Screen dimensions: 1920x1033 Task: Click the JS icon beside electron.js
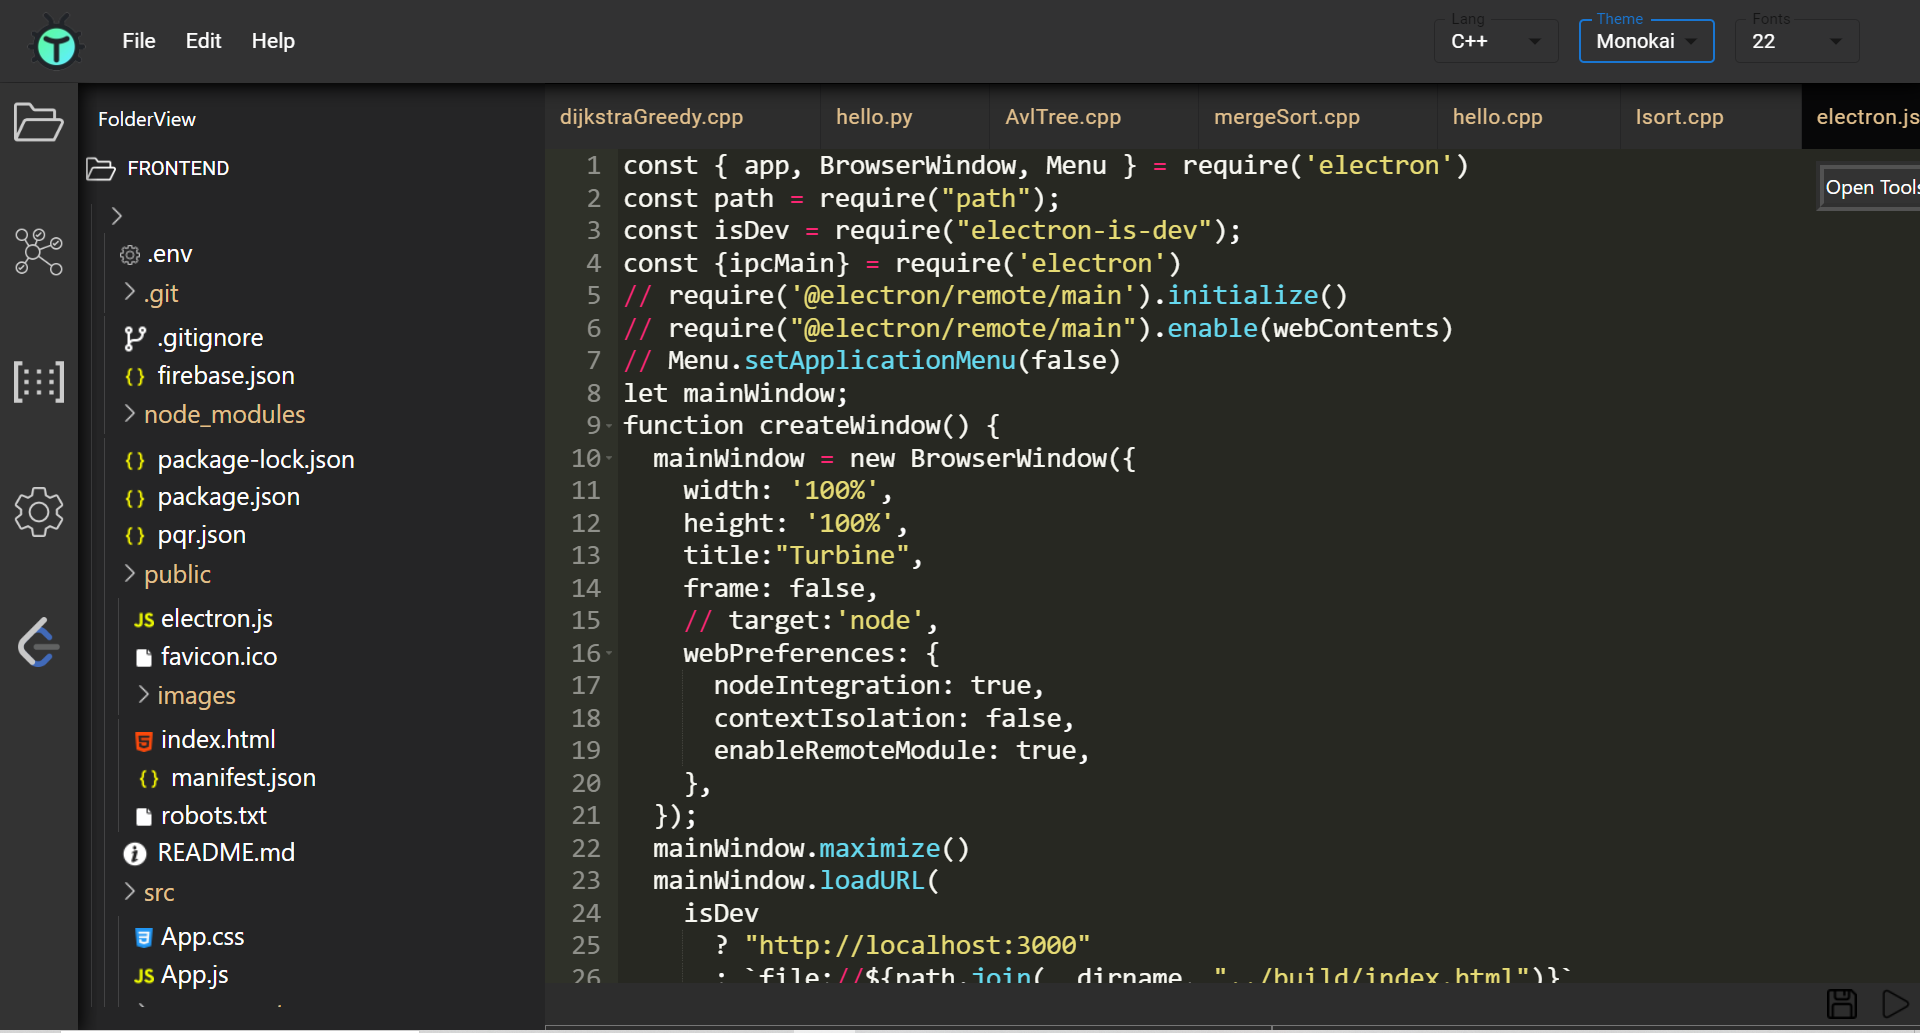tap(144, 620)
